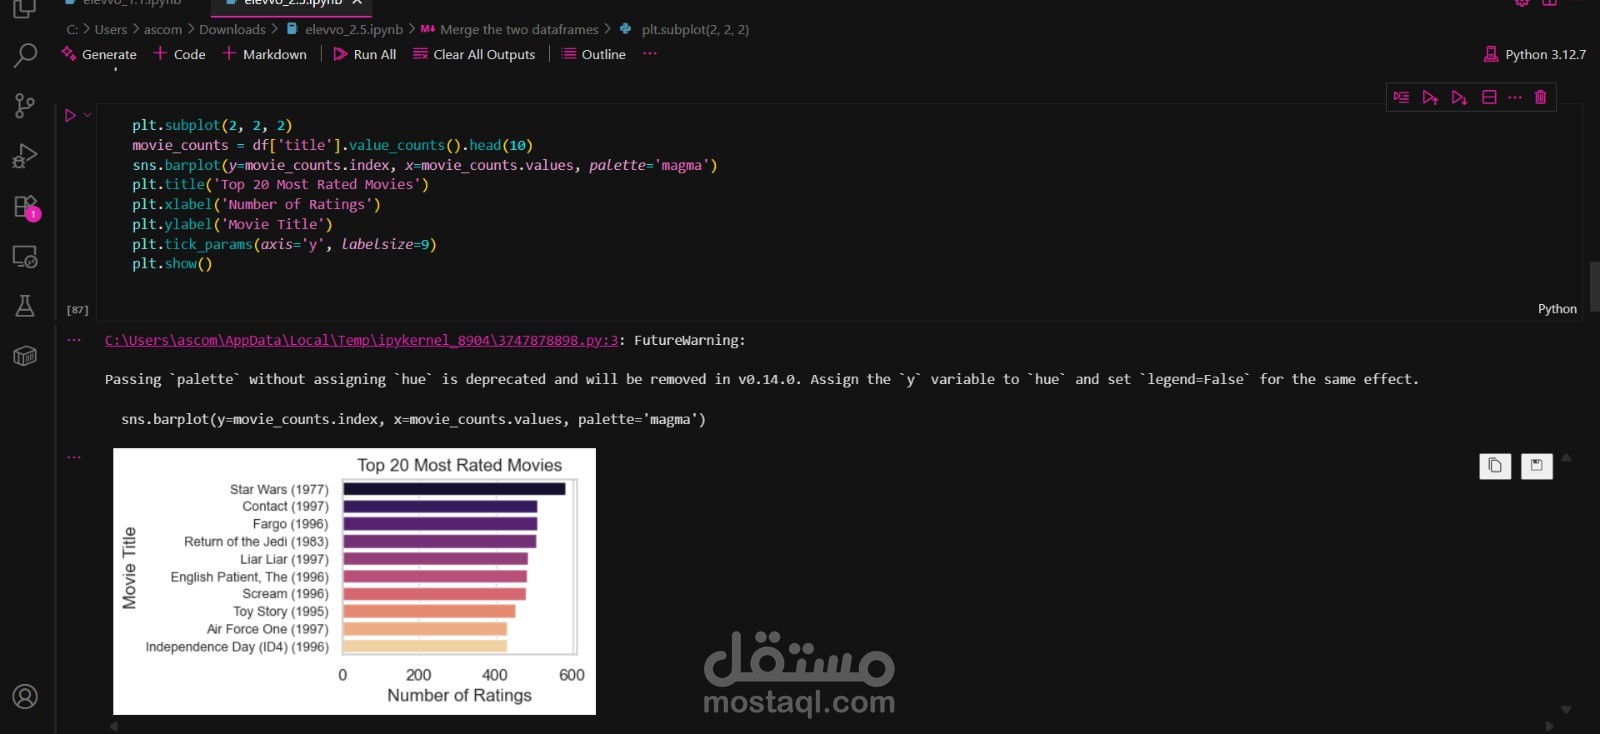Click the Python language label of the cell
The height and width of the screenshot is (734, 1600).
tap(1557, 309)
